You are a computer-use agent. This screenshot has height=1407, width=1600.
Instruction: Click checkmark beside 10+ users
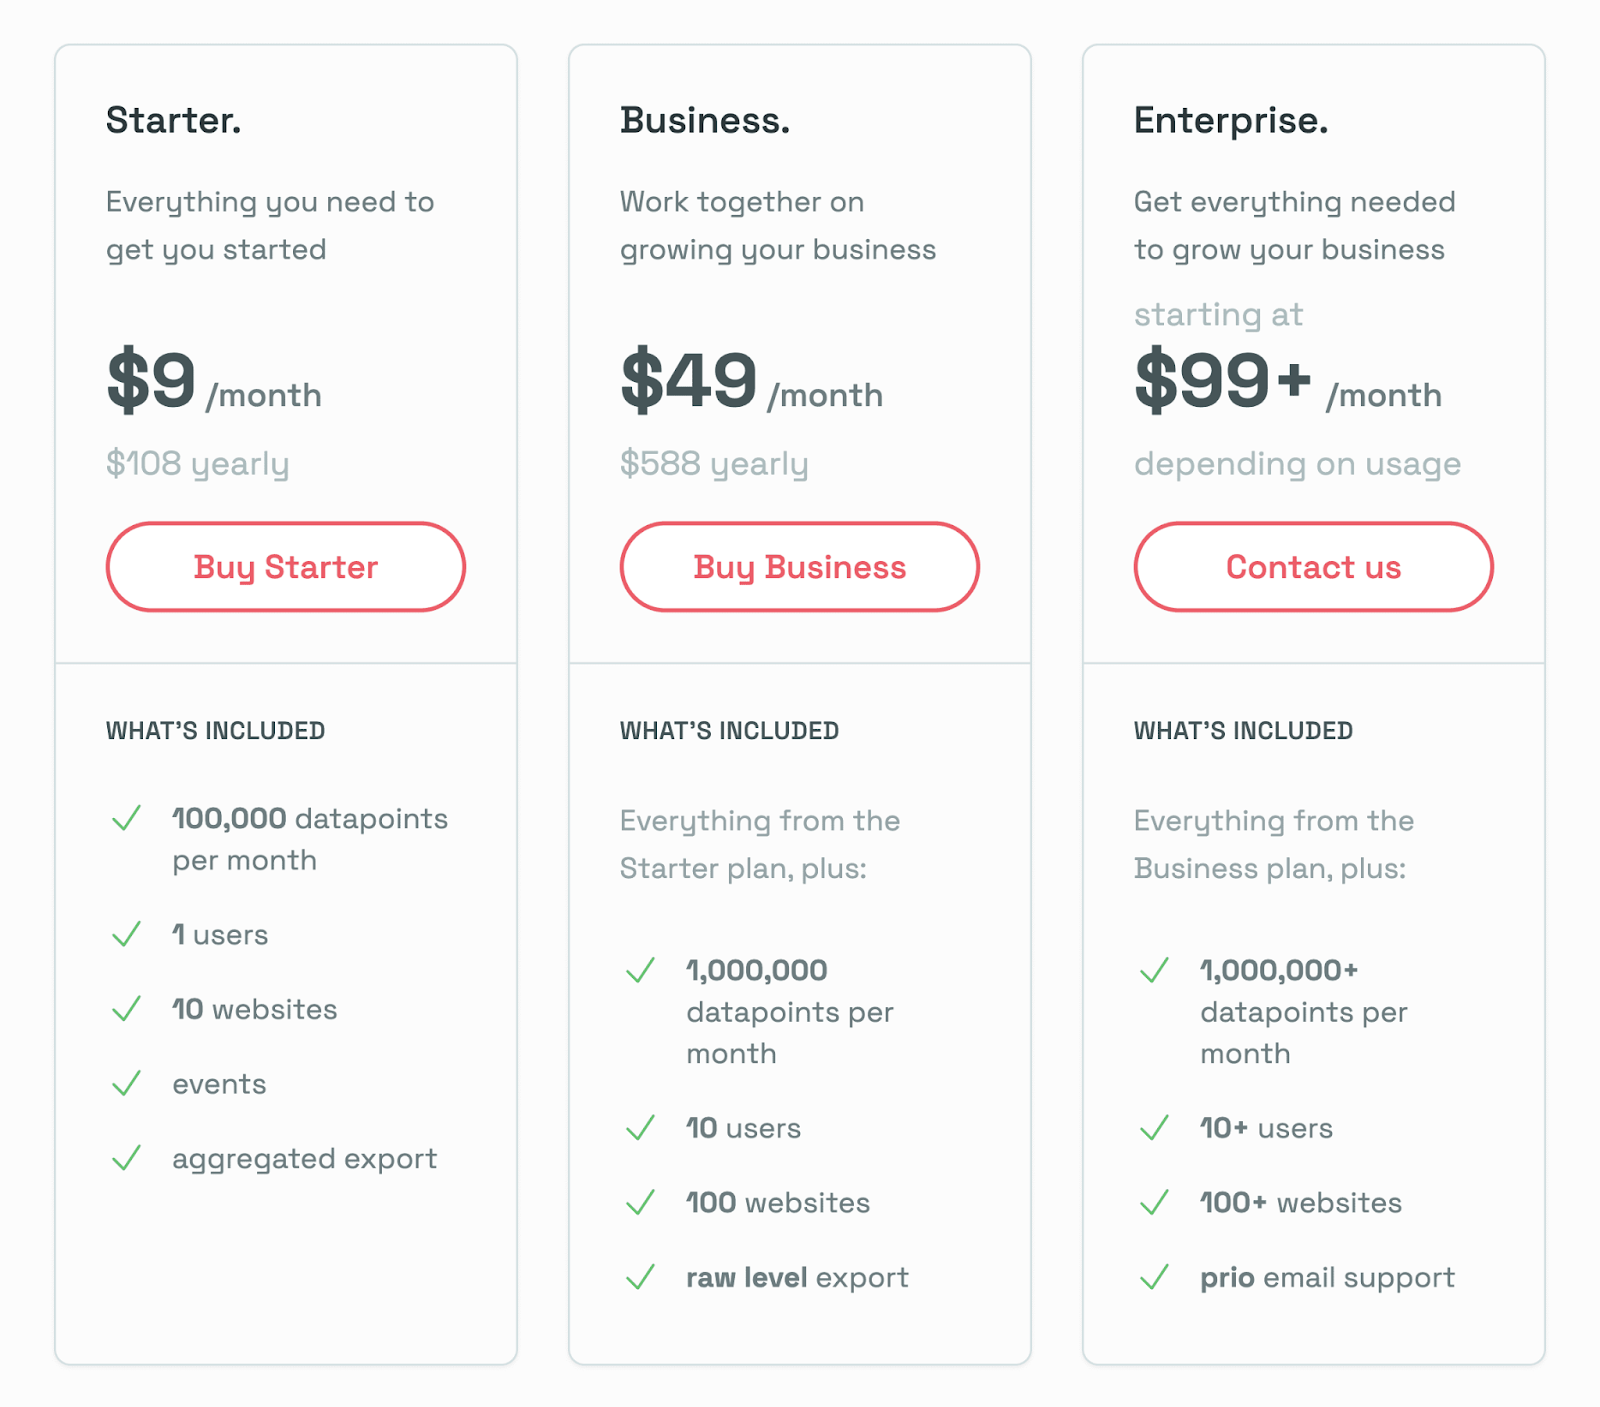(x=1155, y=1128)
